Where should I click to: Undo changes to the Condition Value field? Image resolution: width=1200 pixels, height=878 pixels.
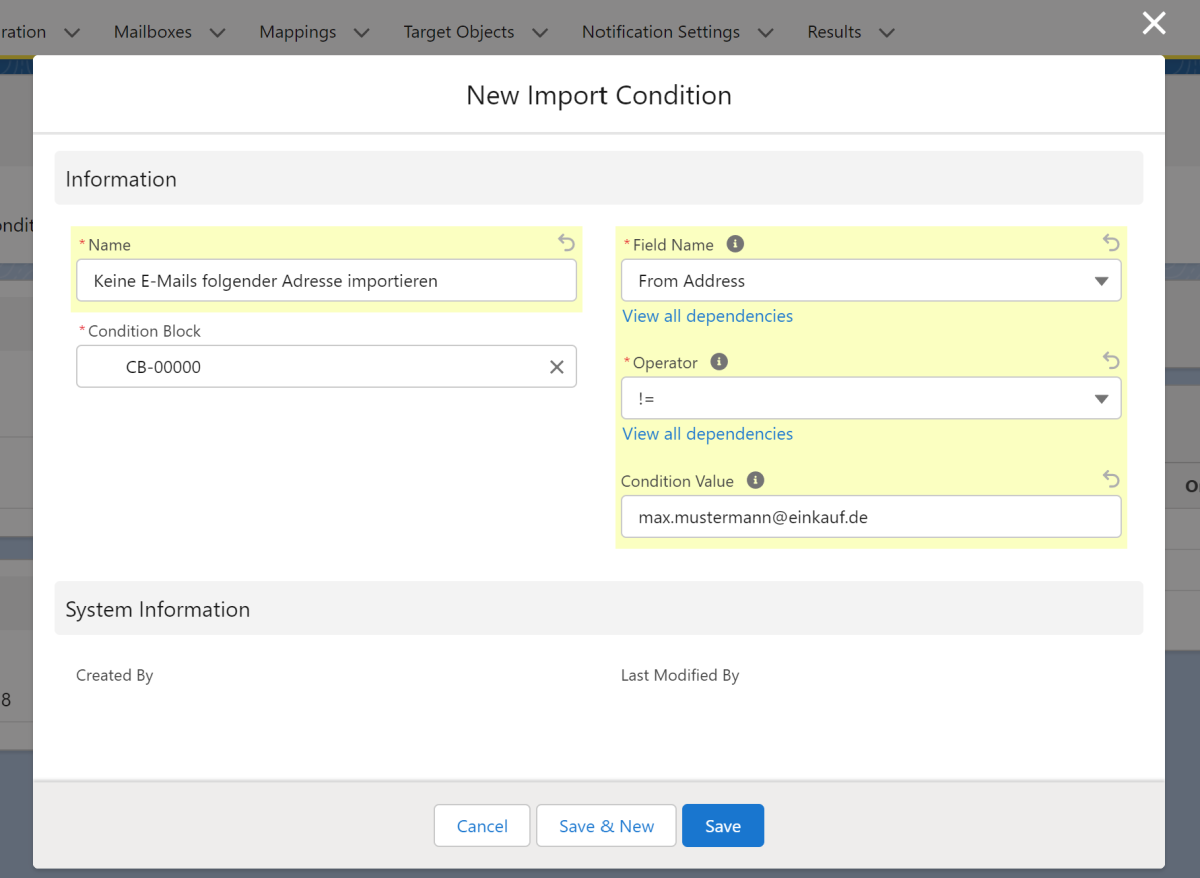tap(1110, 479)
